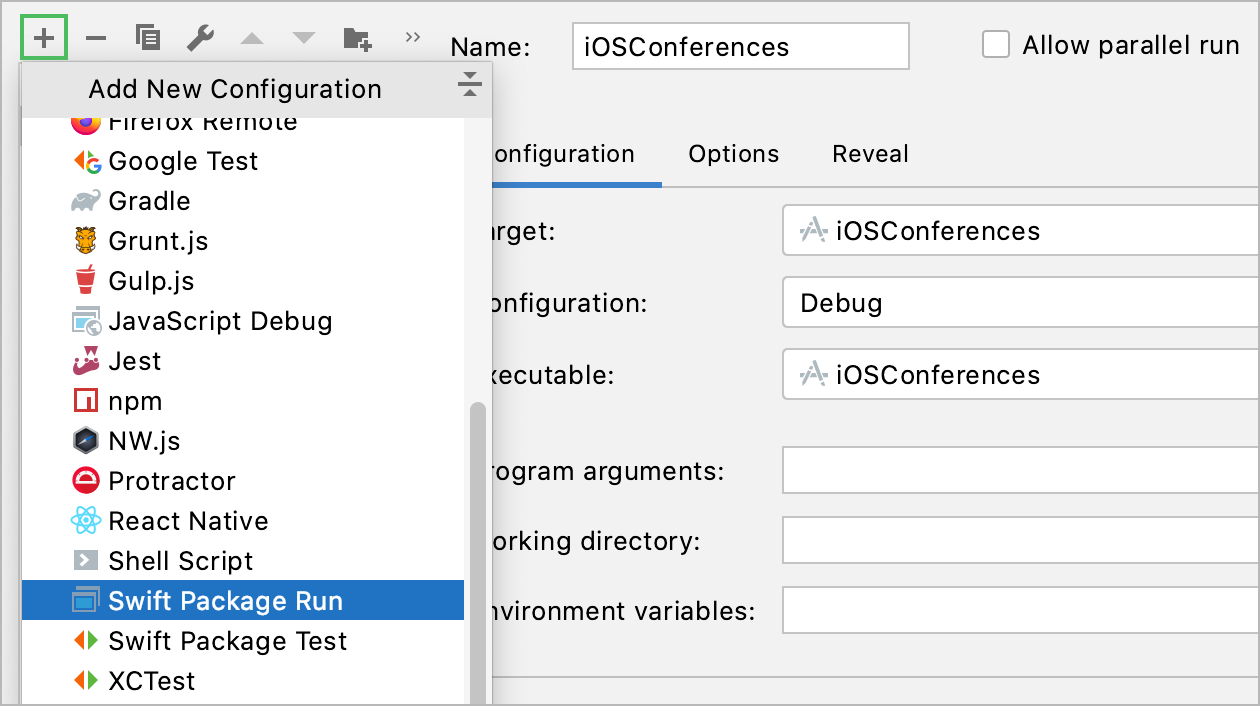This screenshot has height=706, width=1260.
Task: Click the Name text field
Action: [740, 46]
